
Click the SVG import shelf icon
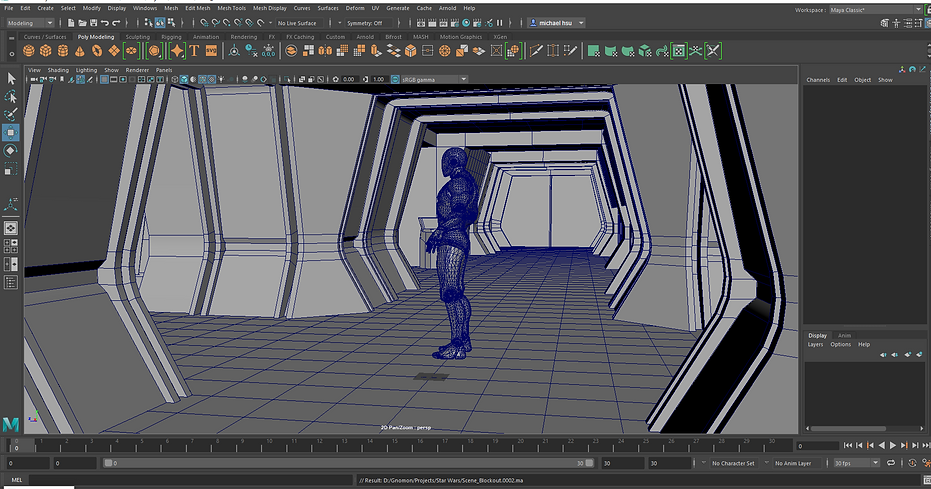pyautogui.click(x=211, y=51)
